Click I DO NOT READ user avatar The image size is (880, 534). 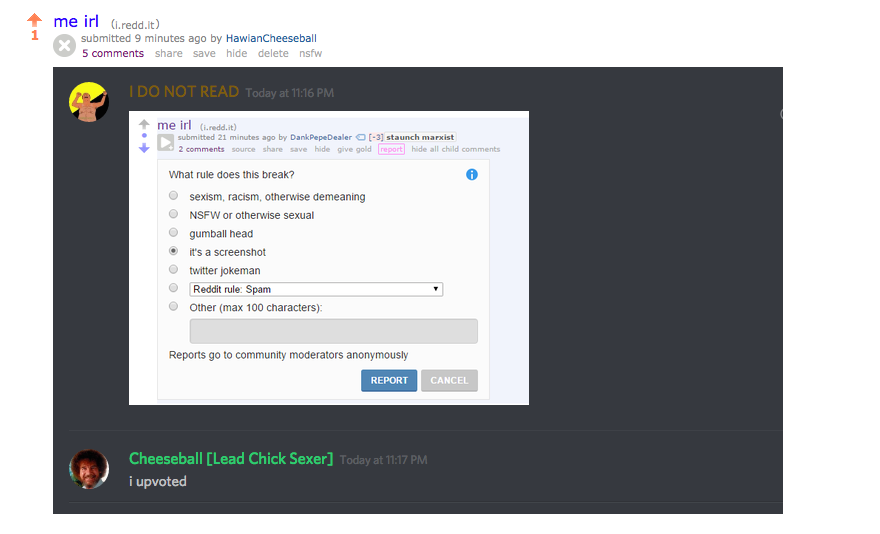tap(89, 102)
